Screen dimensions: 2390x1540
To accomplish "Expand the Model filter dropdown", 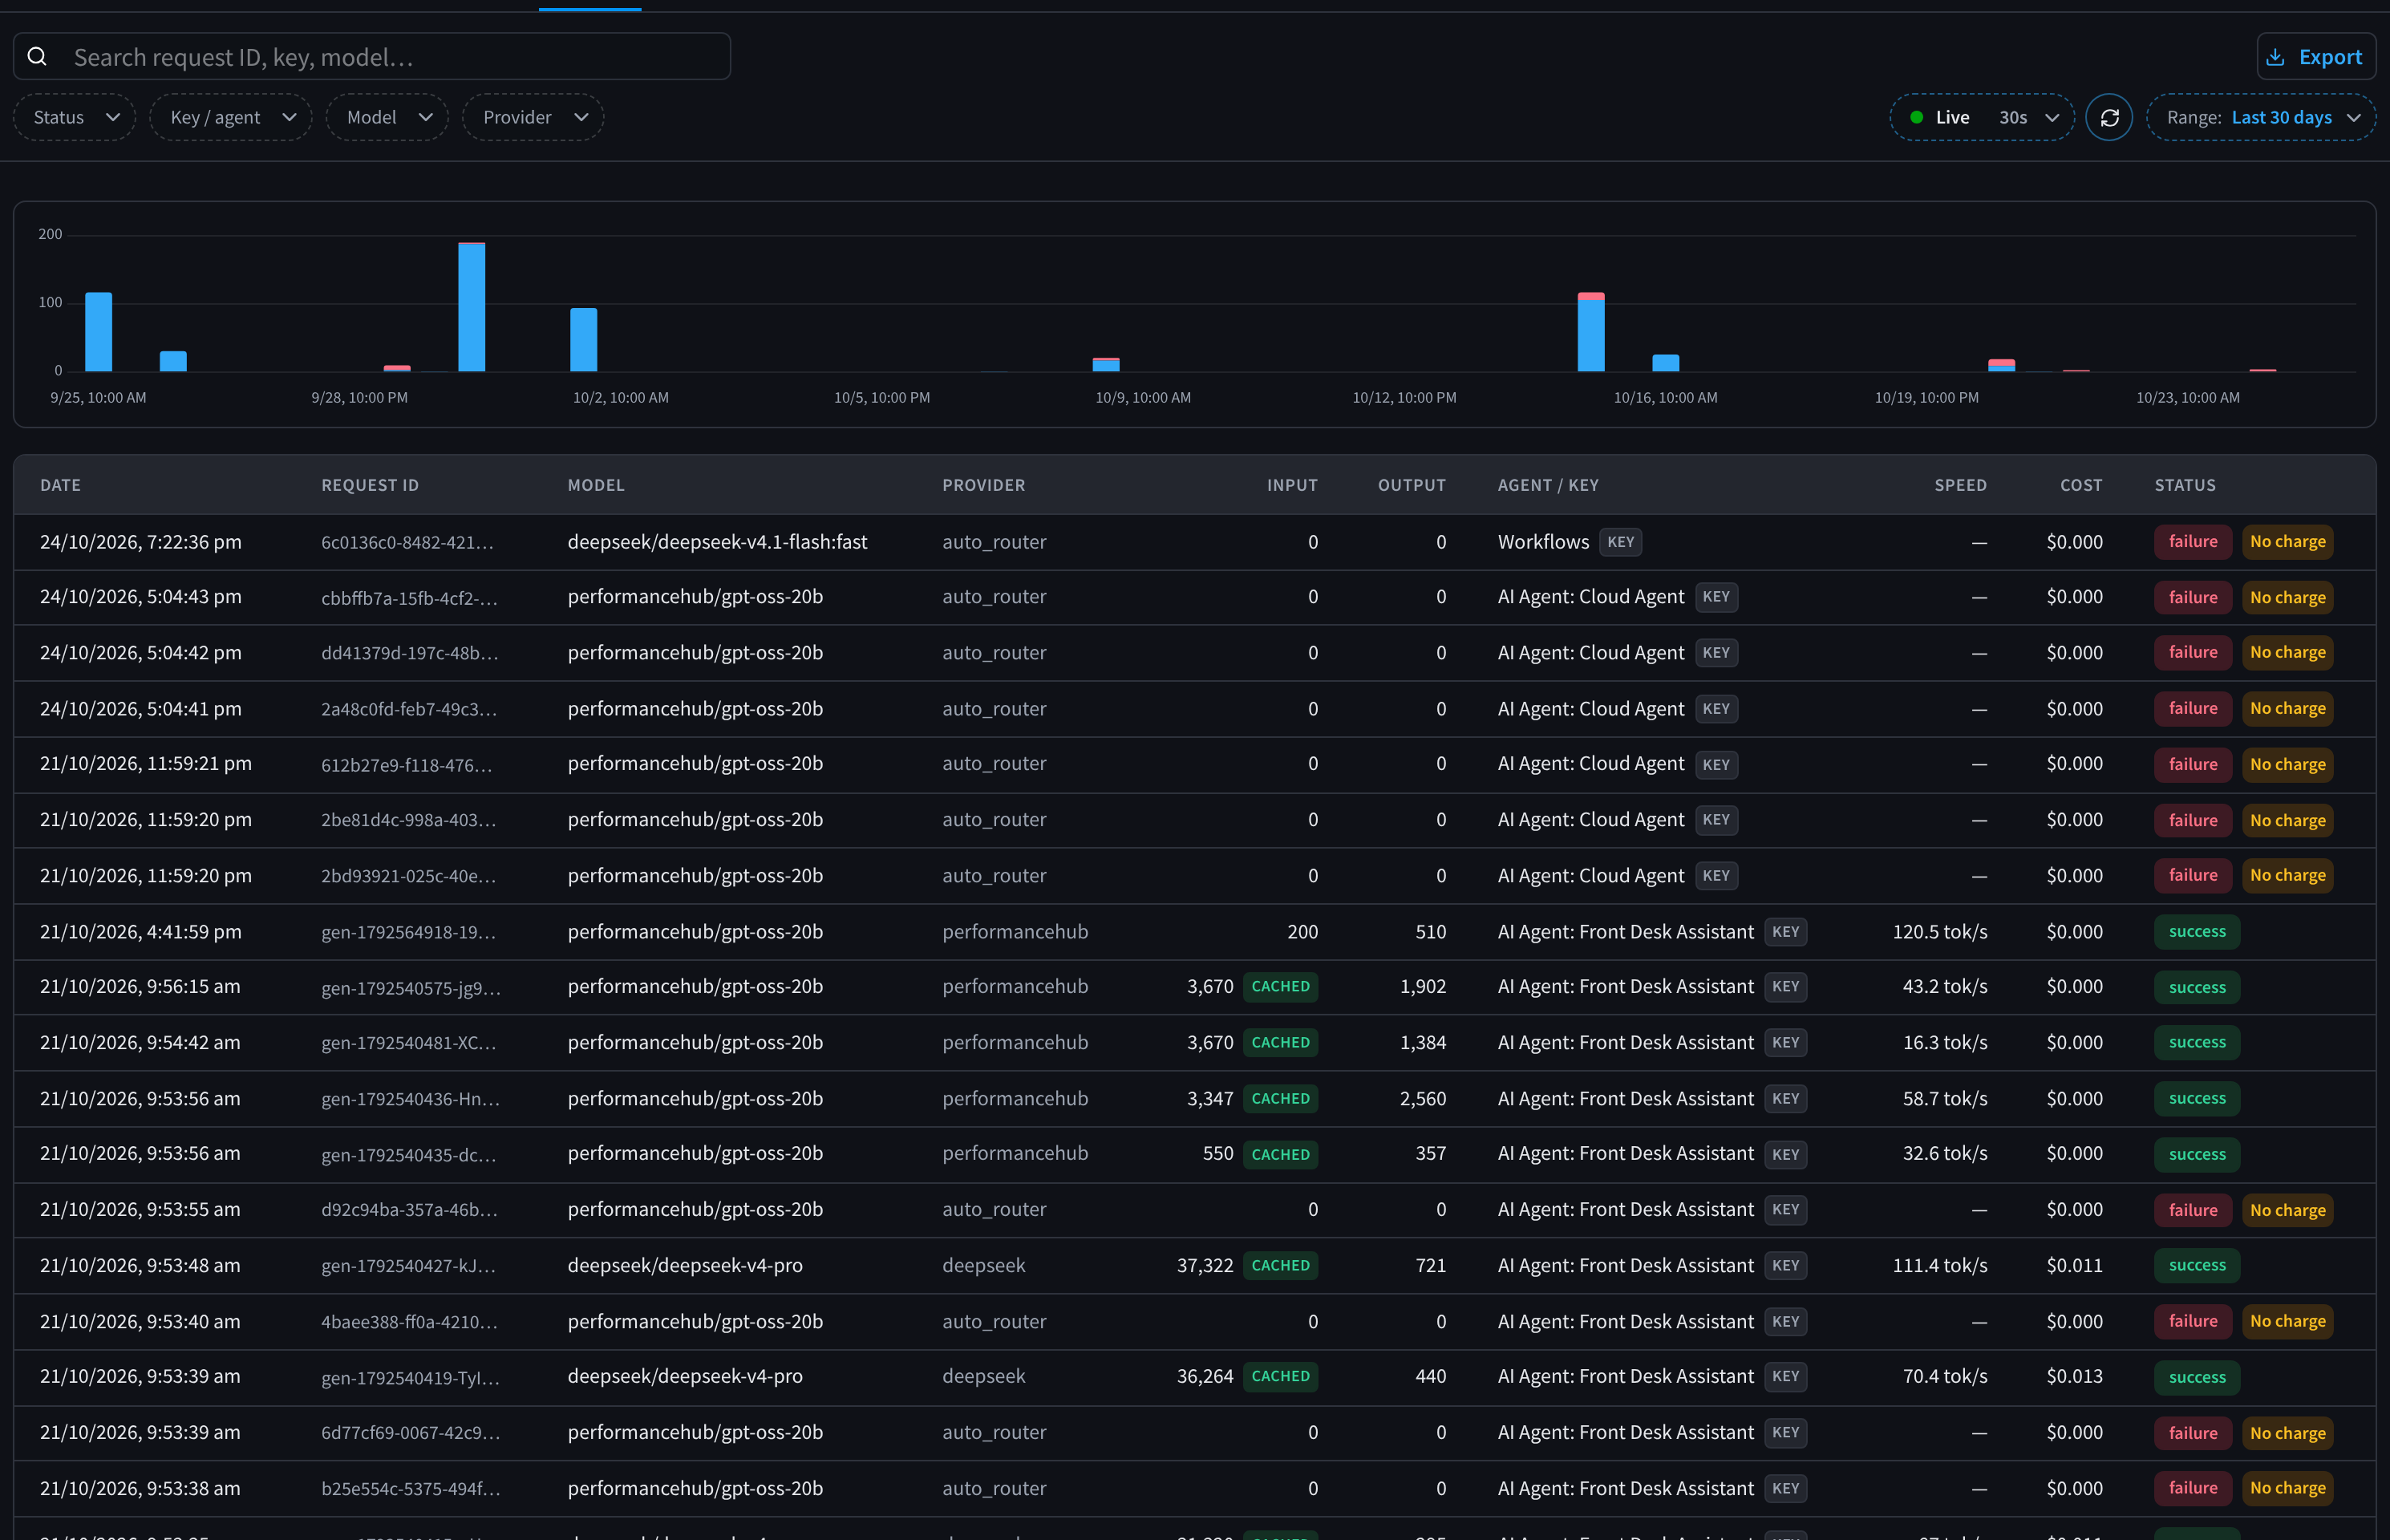I will tap(387, 117).
